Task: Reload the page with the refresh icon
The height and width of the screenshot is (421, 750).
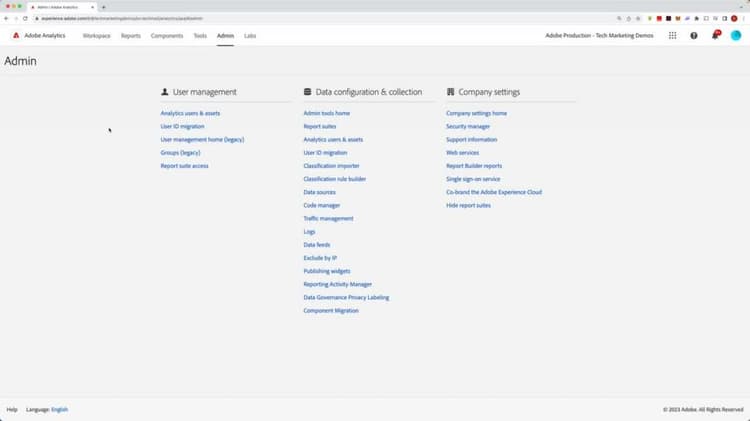Action: click(x=25, y=19)
